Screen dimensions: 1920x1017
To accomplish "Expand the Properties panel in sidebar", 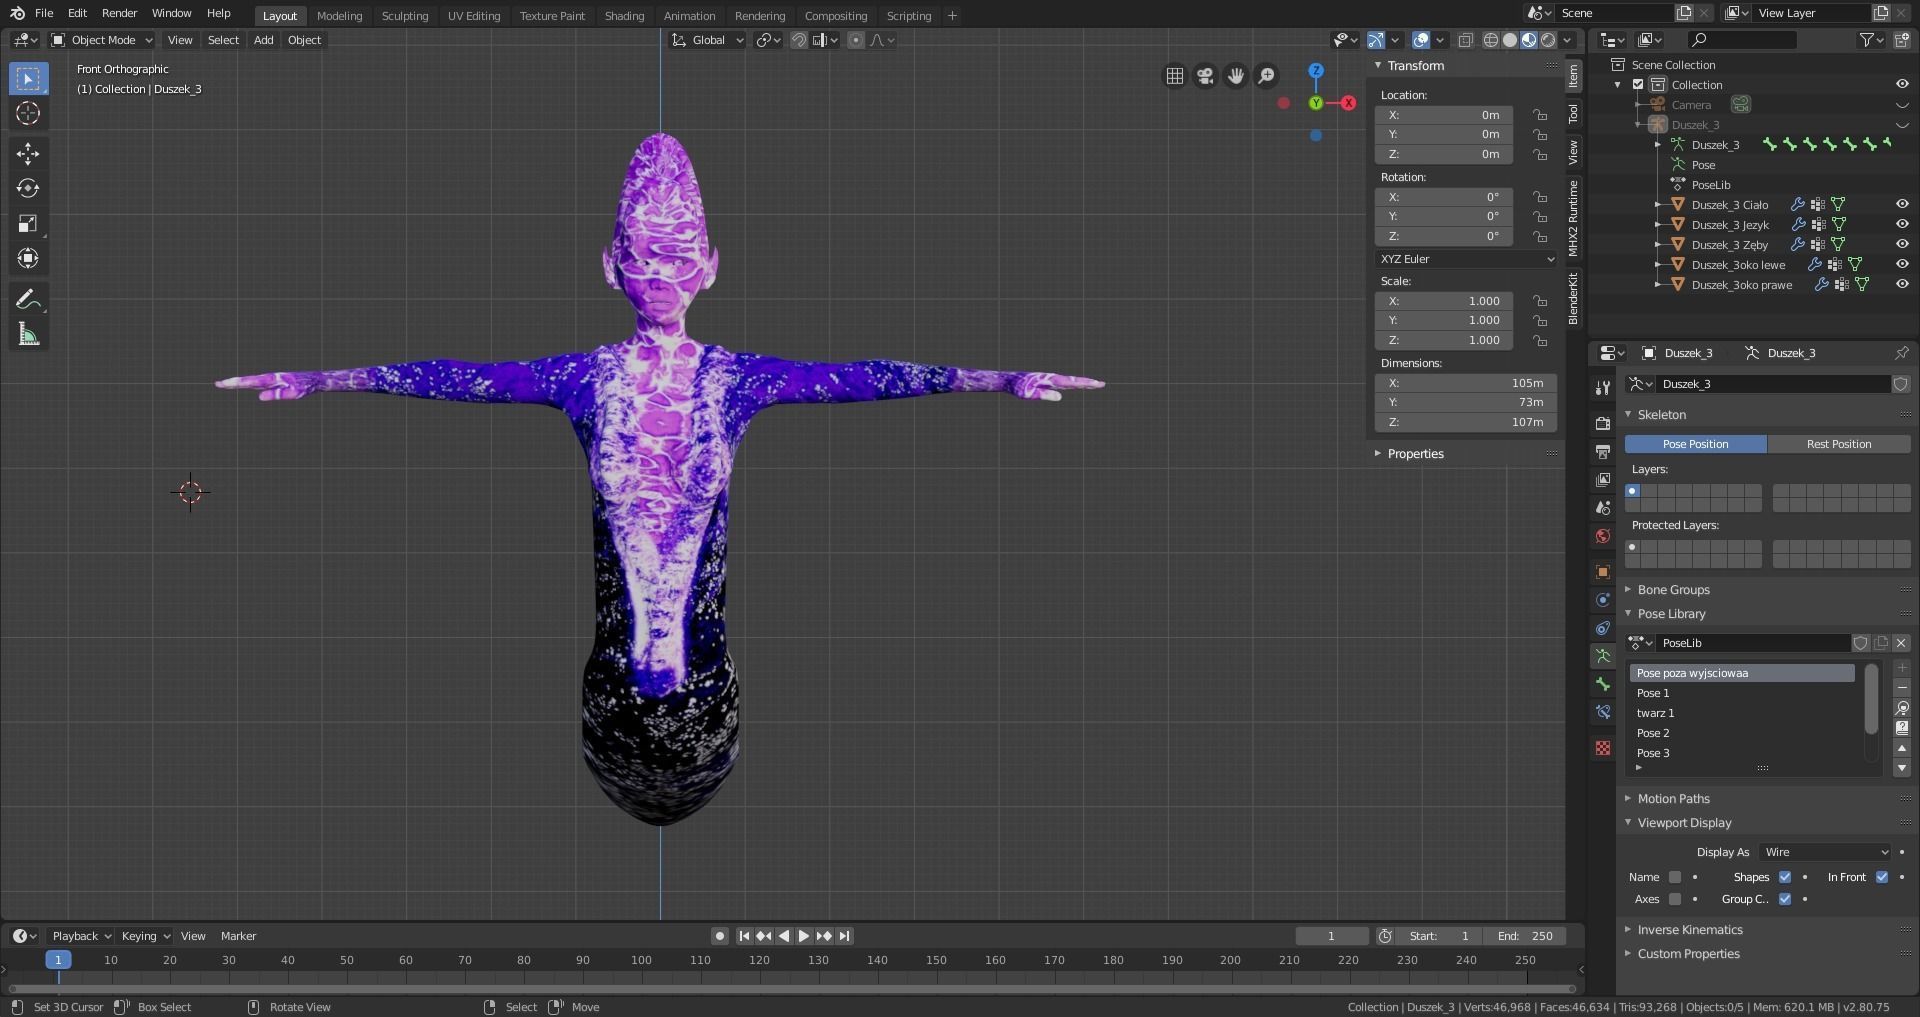I will pos(1414,454).
